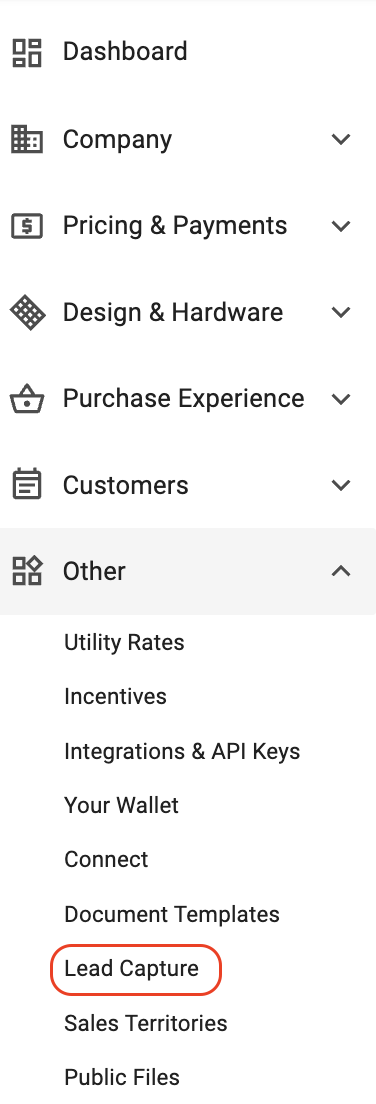
Task: Click the Purchase Experience basket icon
Action: pos(27,399)
